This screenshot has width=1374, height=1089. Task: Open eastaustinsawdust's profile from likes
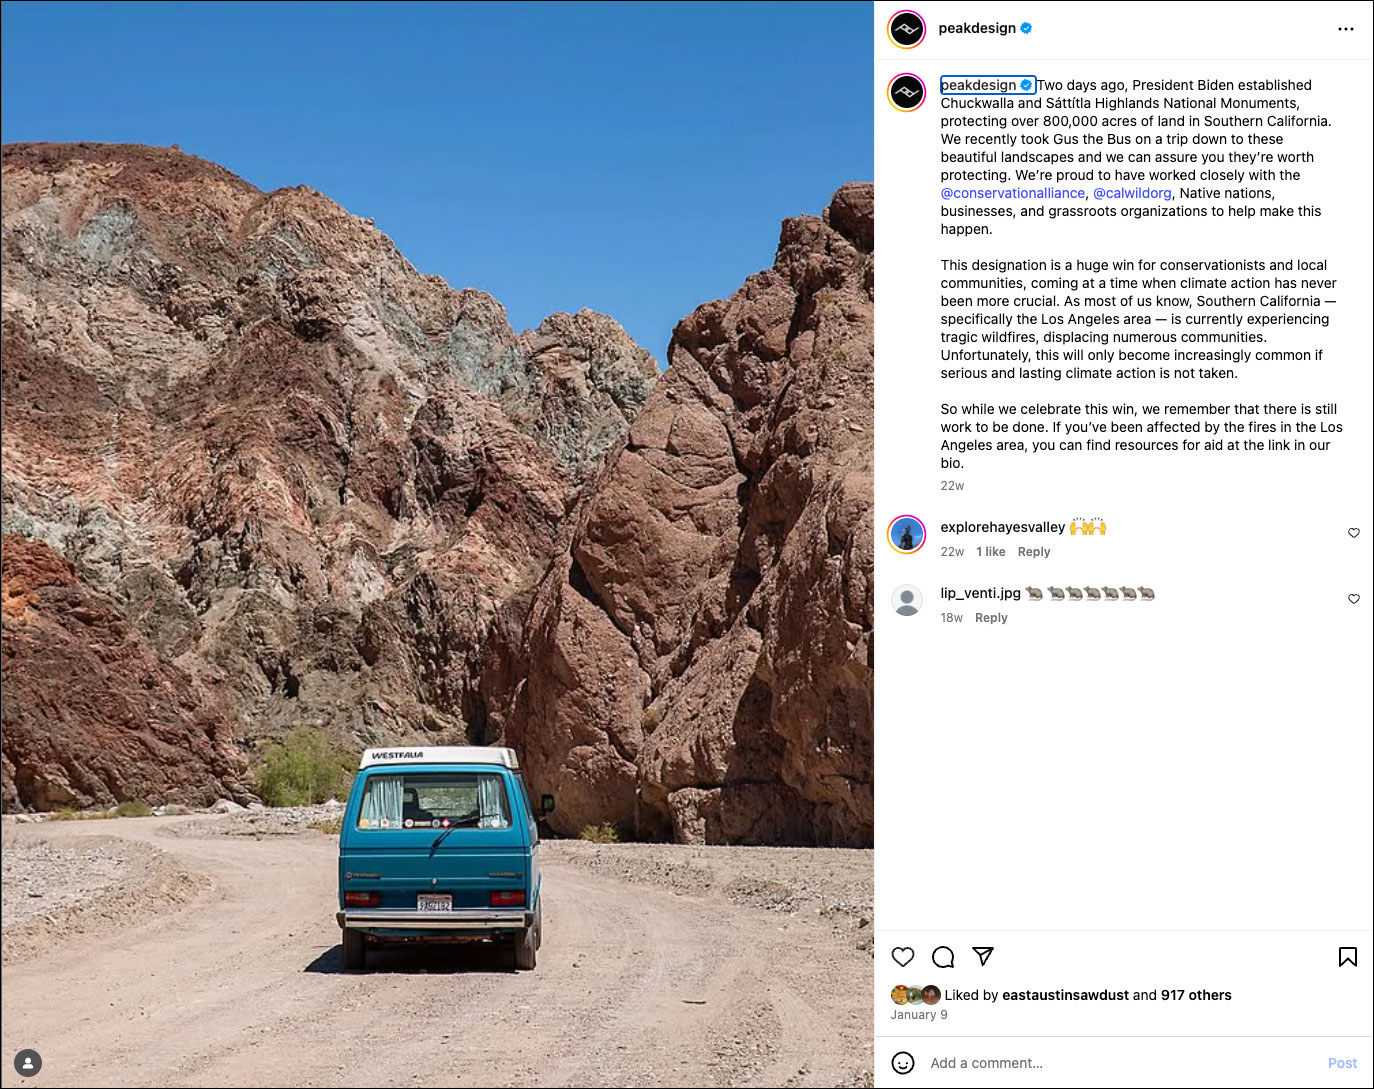pos(1065,995)
